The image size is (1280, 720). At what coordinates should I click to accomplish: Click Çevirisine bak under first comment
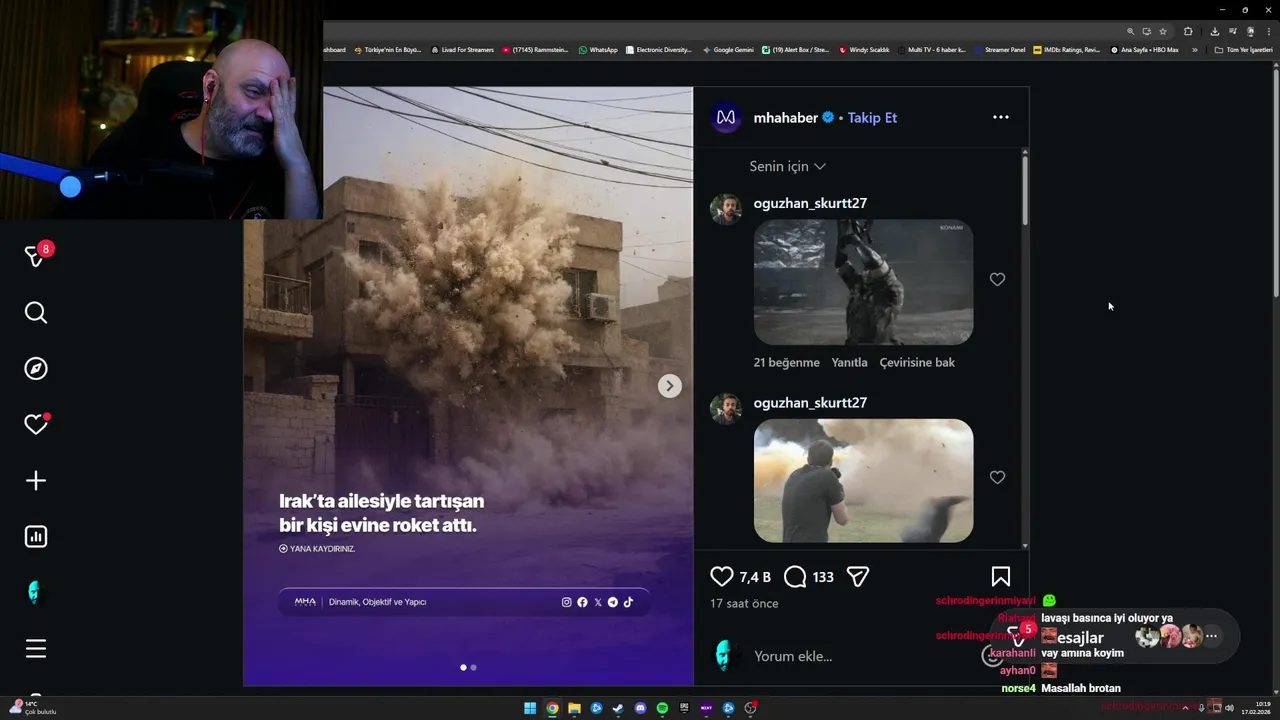pos(917,362)
